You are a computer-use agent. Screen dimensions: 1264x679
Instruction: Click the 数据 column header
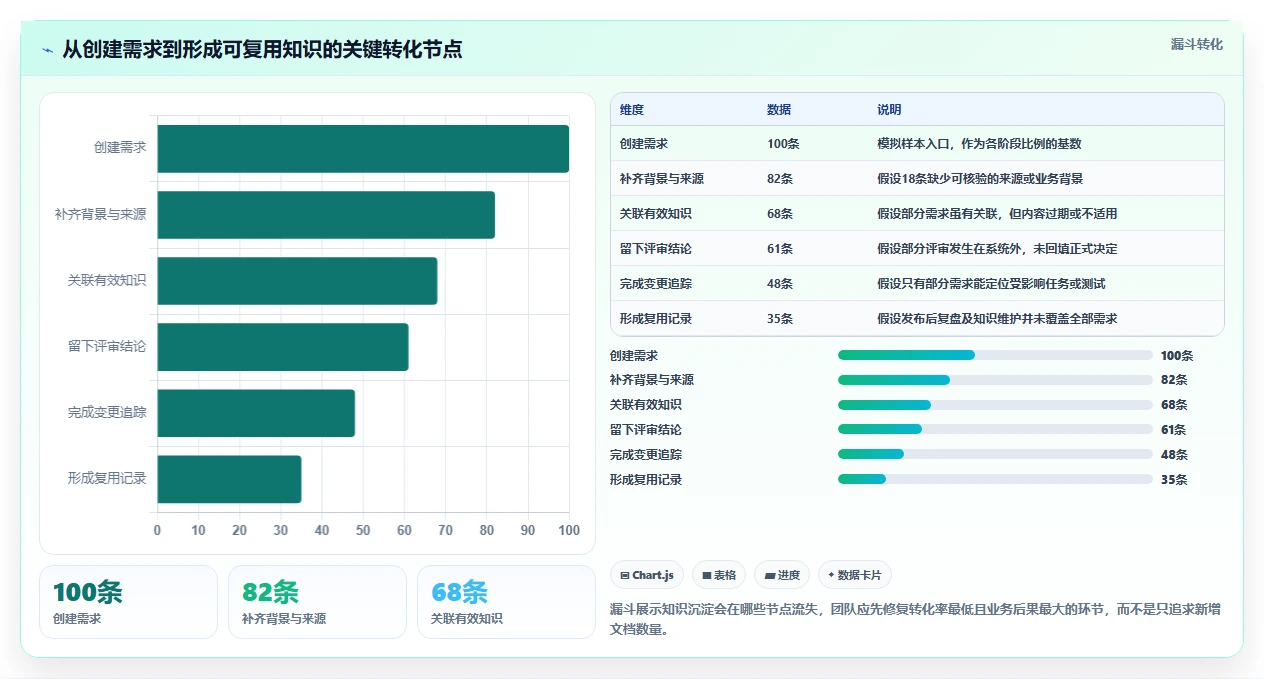(779, 109)
